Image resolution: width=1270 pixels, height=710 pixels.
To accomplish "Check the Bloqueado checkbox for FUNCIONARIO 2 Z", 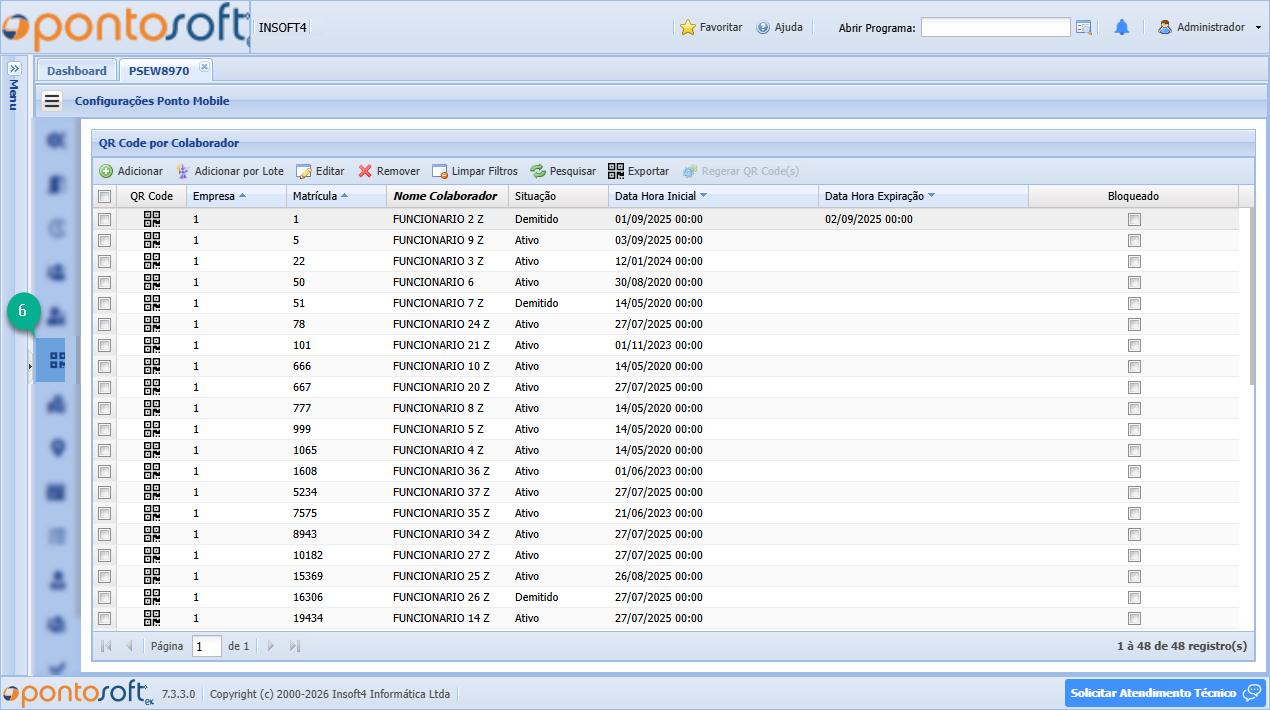I will [x=1134, y=219].
